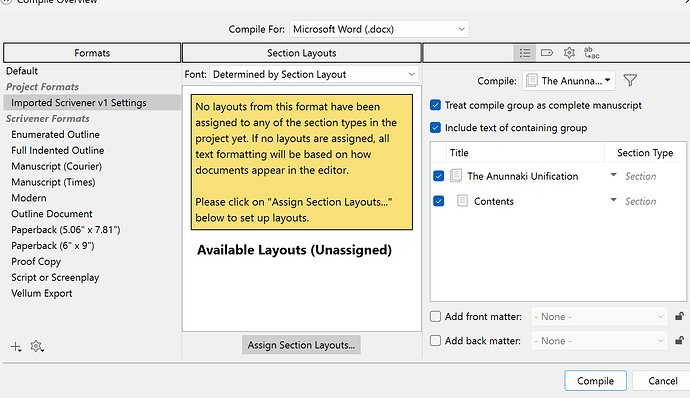Expand the Font dropdown
690x398 pixels.
[314, 74]
